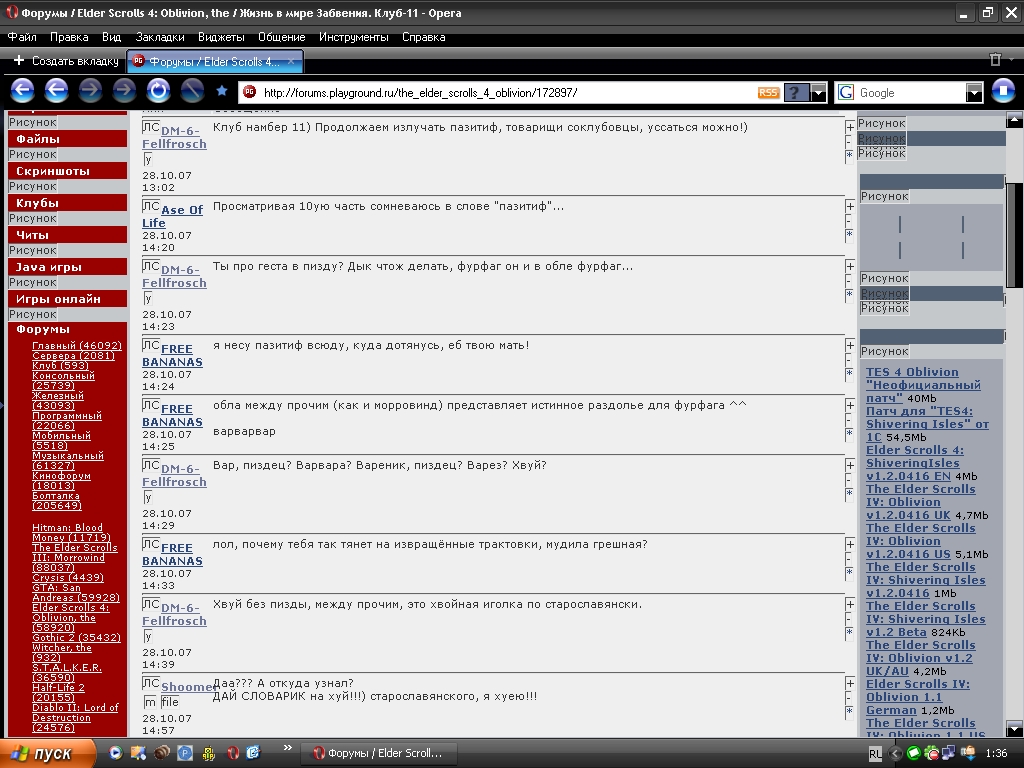This screenshot has height=768, width=1024.
Task: Open the Вид menu
Action: (x=112, y=37)
